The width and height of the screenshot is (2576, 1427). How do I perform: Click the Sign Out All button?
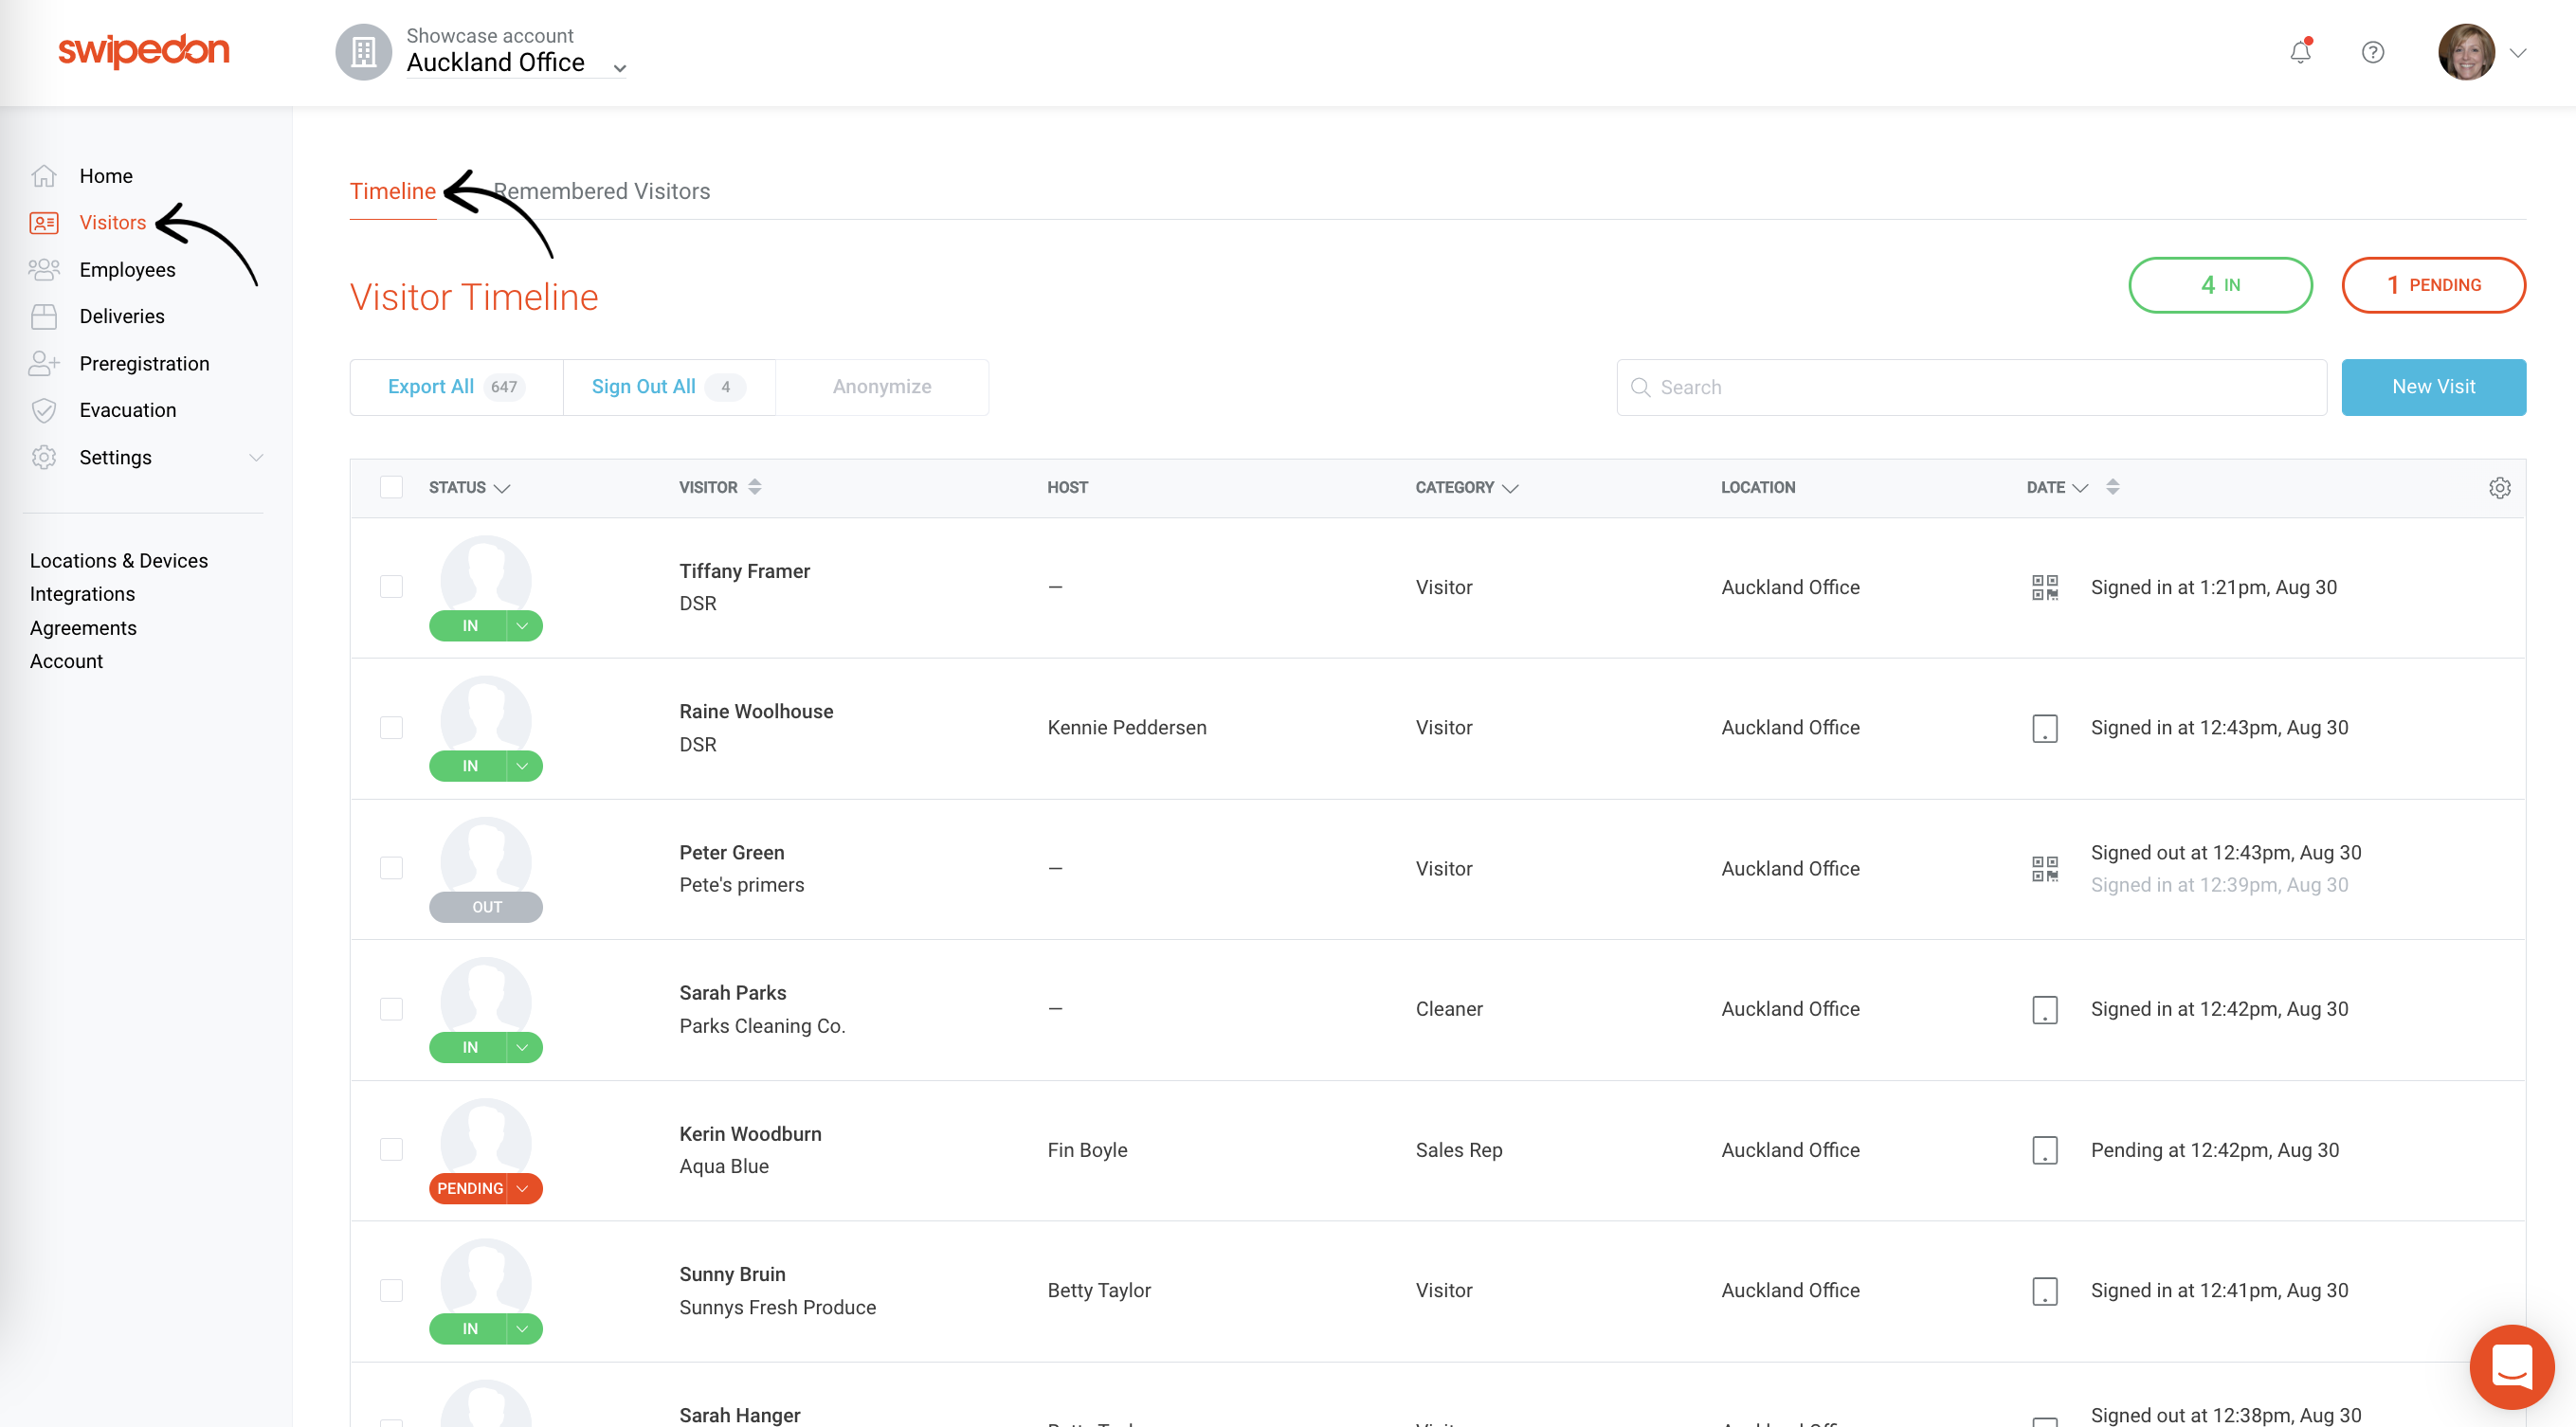pyautogui.click(x=669, y=387)
